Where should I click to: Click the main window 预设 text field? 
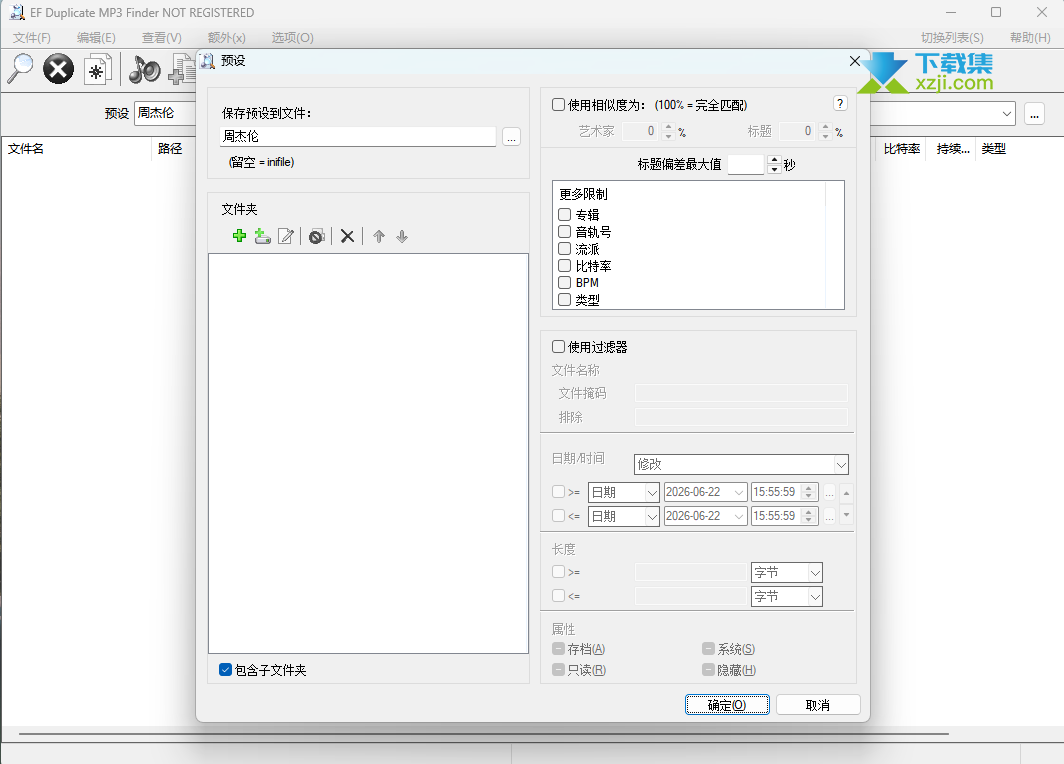(x=165, y=113)
